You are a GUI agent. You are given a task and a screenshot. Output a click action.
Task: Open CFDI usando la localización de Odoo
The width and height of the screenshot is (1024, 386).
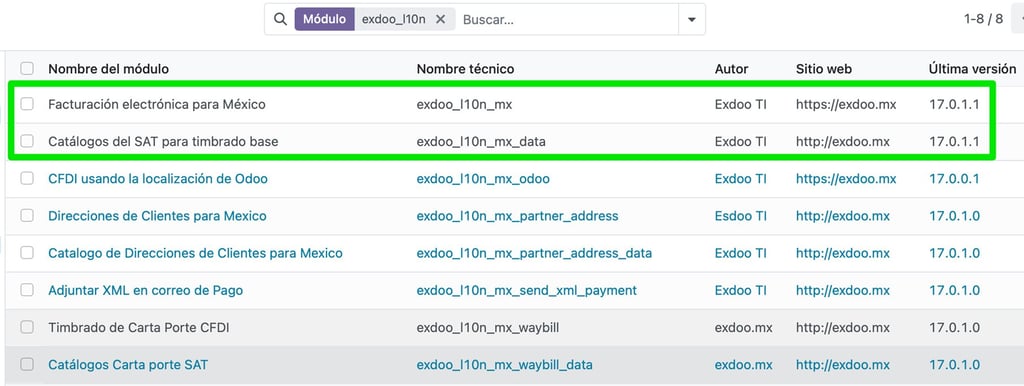point(158,178)
